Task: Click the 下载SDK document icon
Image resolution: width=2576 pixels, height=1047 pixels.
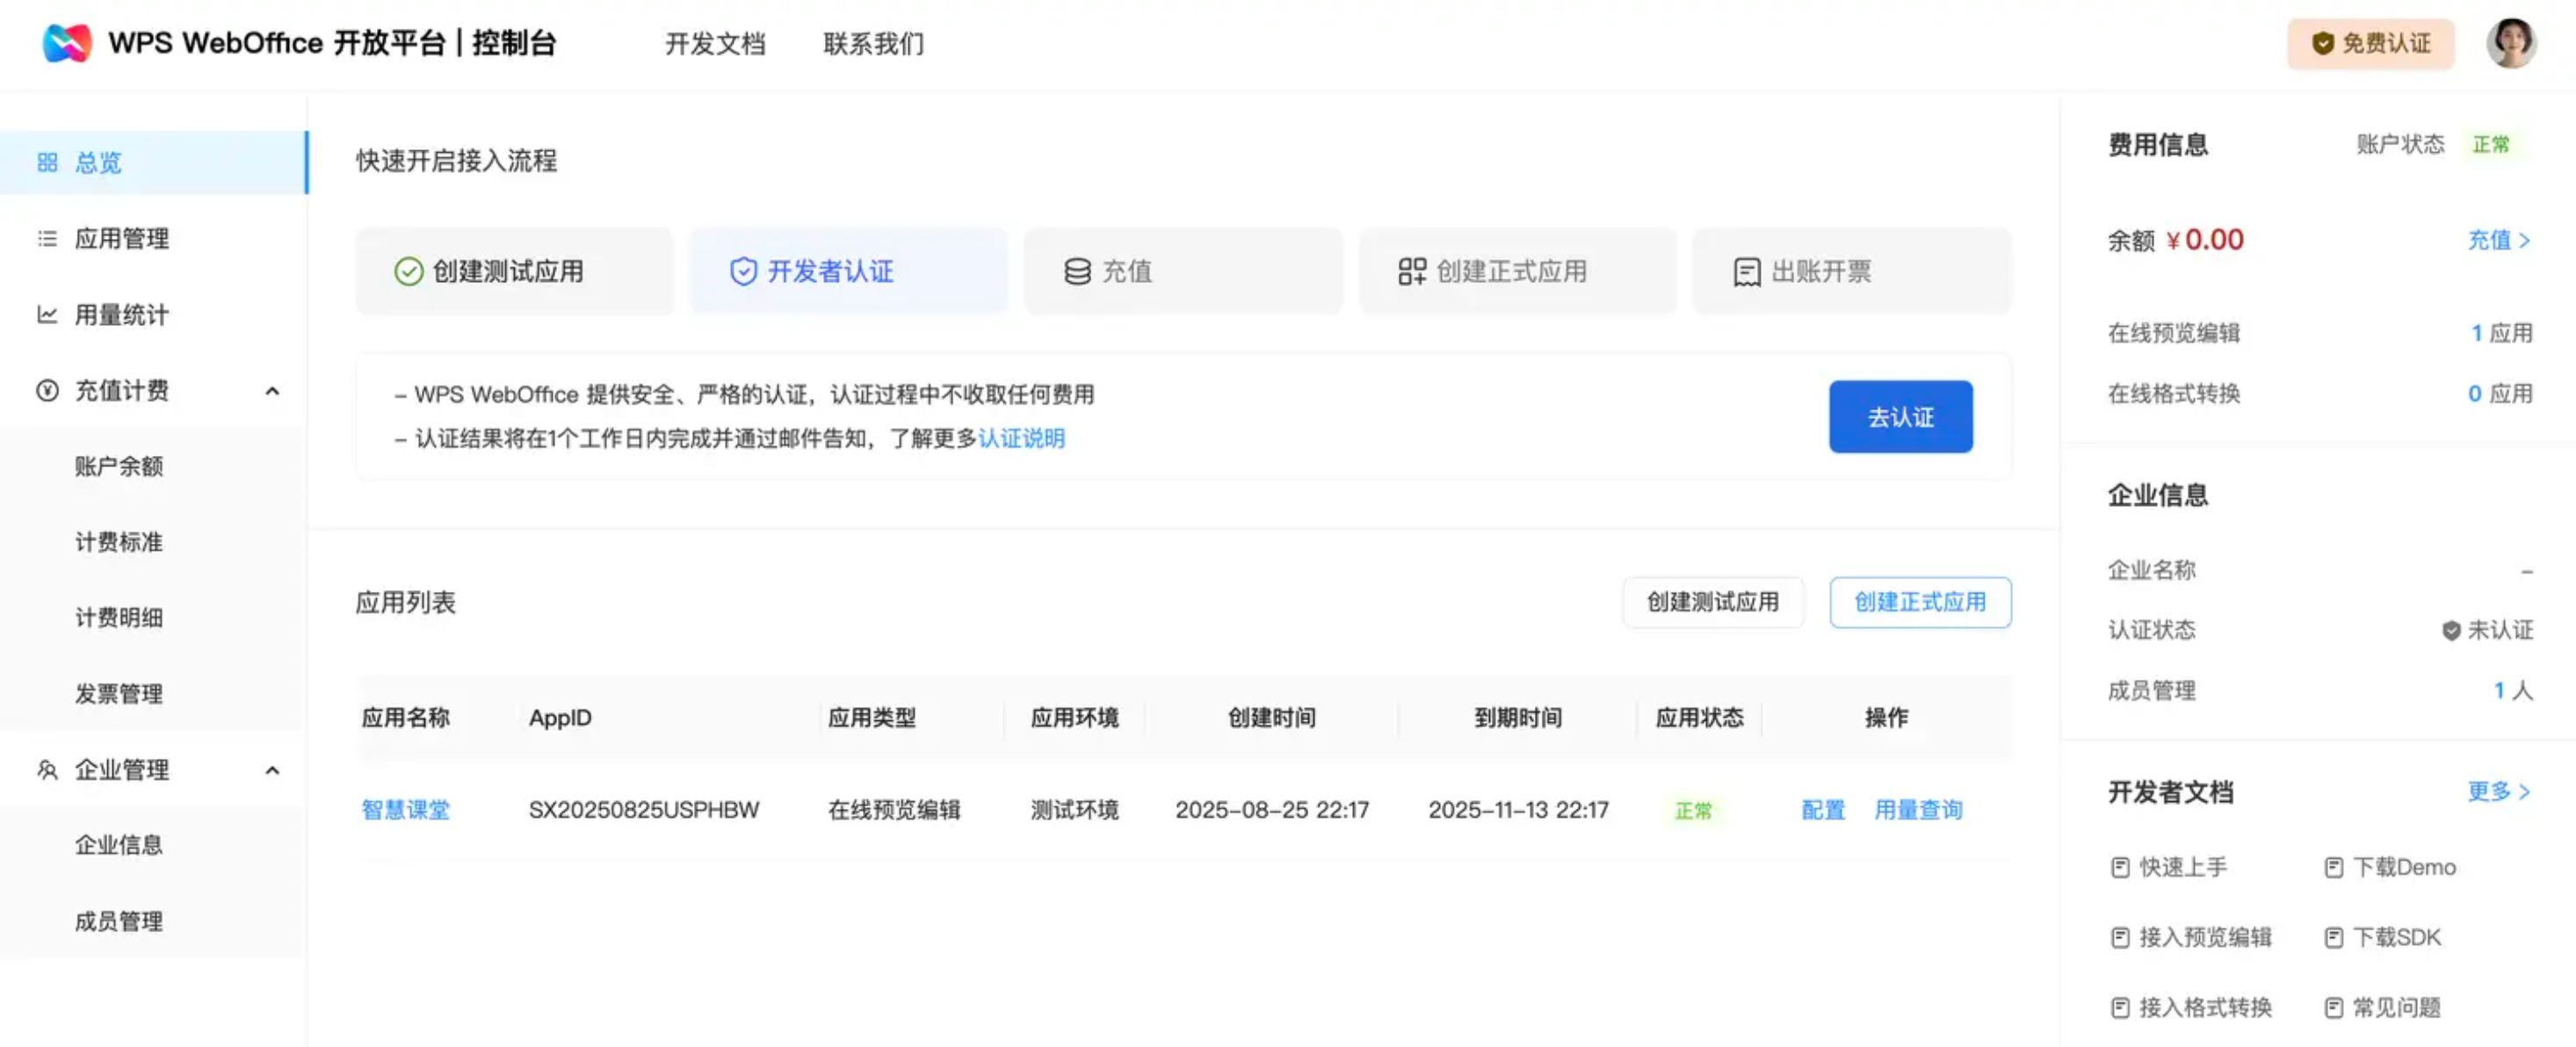Action: tap(2333, 937)
